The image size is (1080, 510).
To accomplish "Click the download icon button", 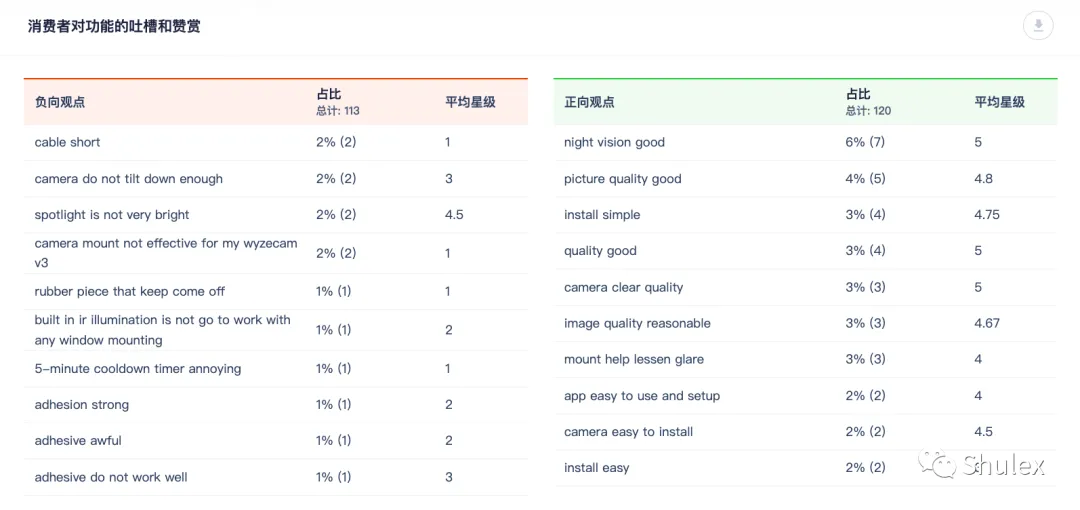I will pos(1038,26).
